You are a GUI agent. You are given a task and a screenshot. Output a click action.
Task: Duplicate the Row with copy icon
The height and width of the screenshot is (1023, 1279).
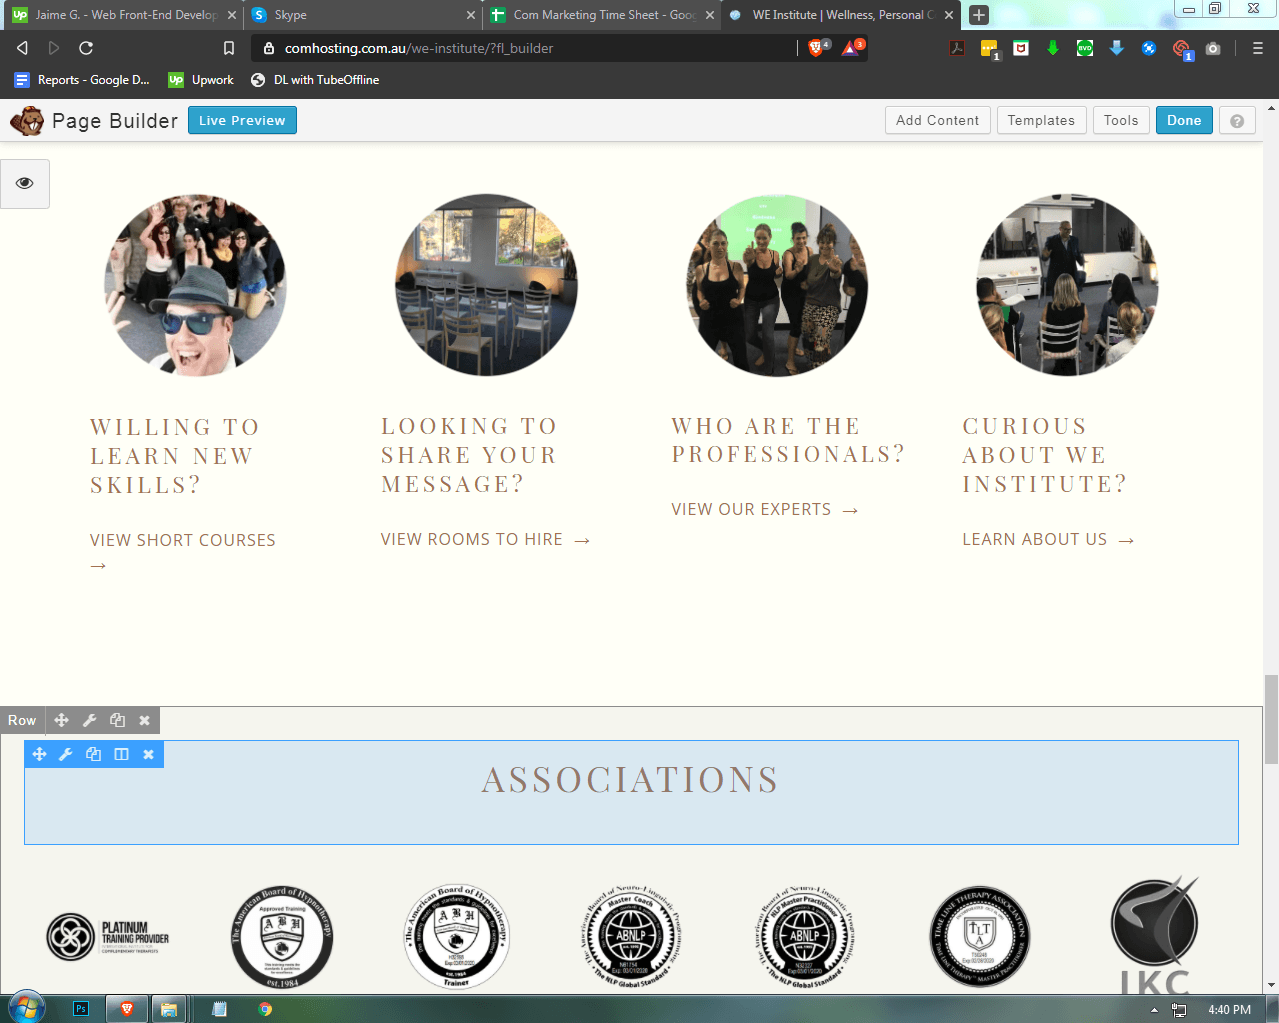[117, 720]
